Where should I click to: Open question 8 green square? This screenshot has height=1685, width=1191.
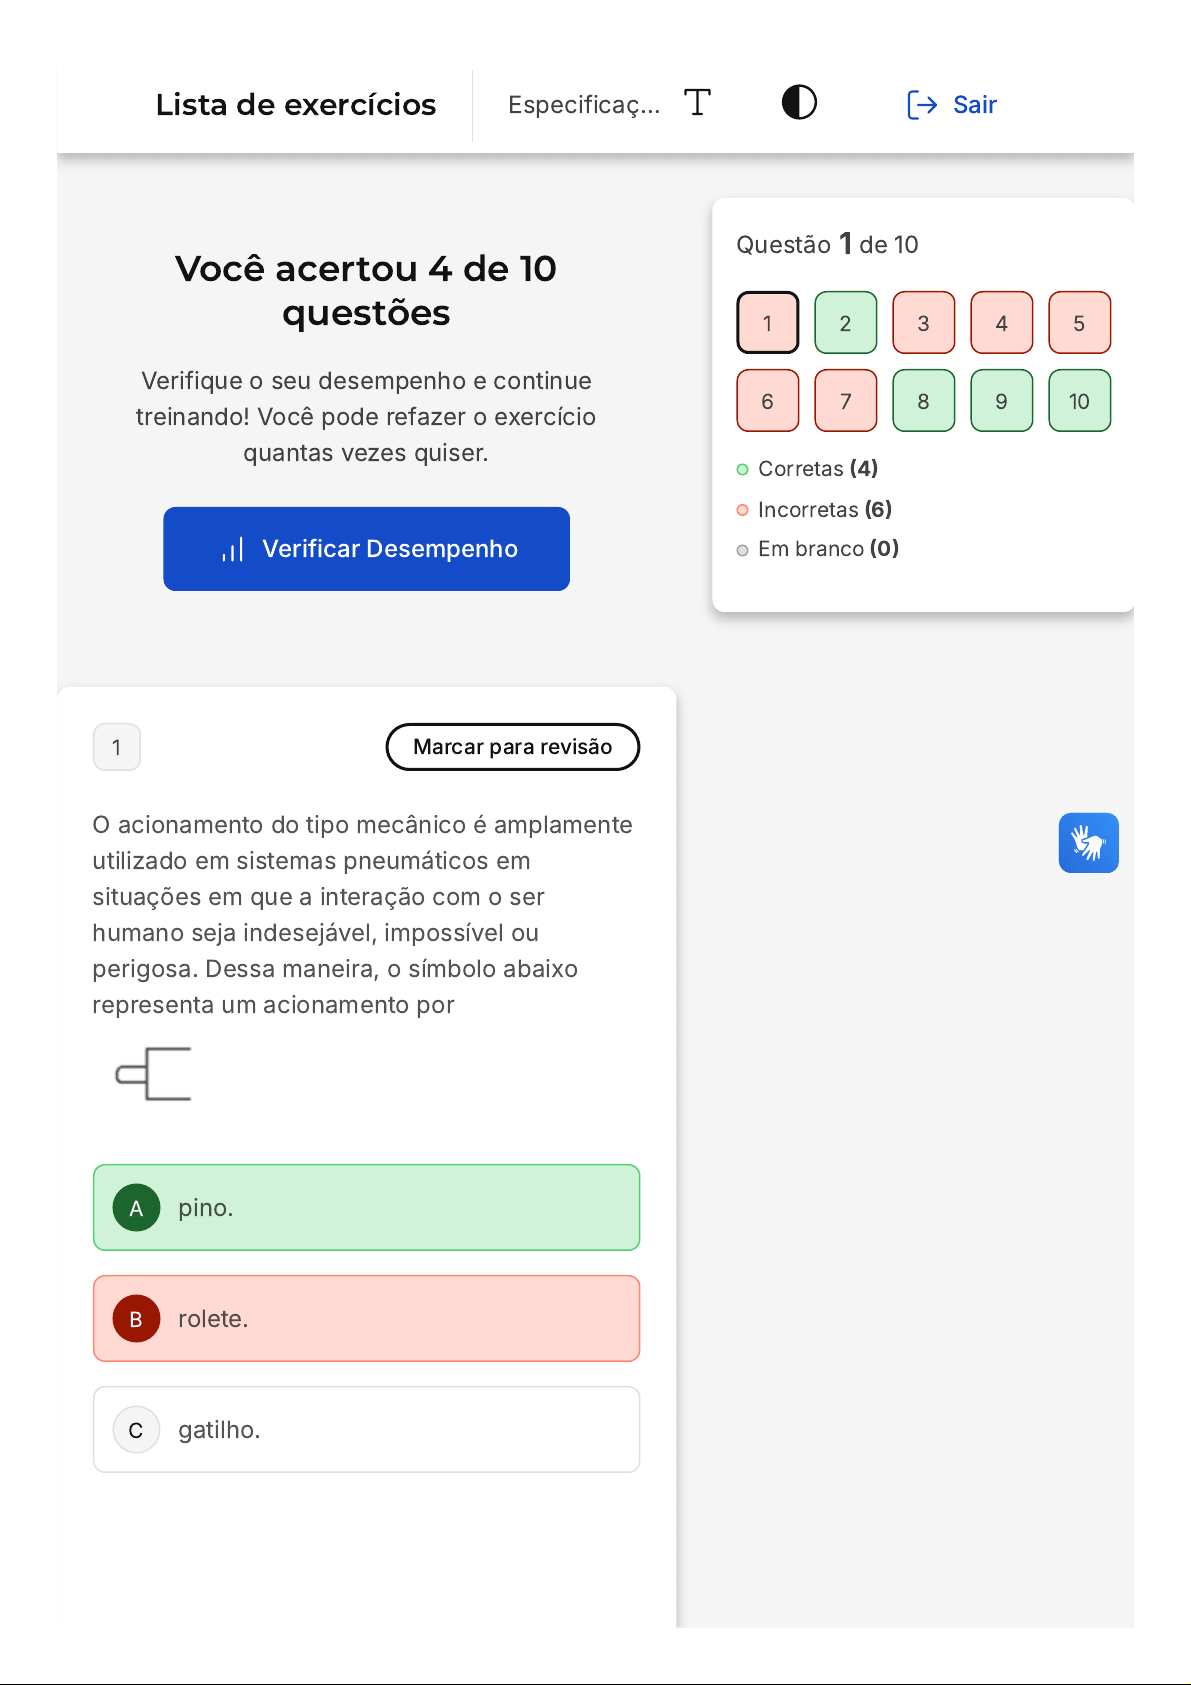click(923, 401)
